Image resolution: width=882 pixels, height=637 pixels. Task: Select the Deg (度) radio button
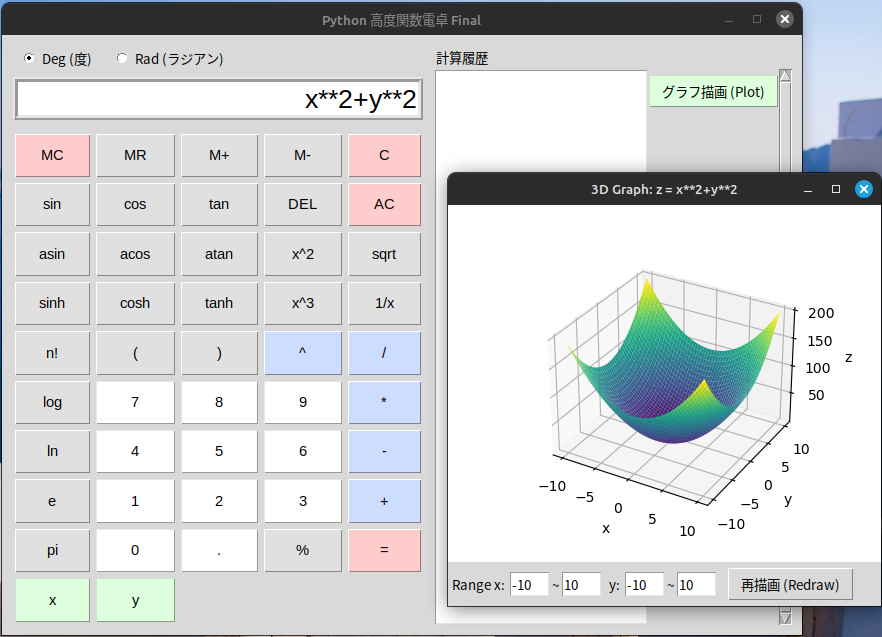[29, 59]
